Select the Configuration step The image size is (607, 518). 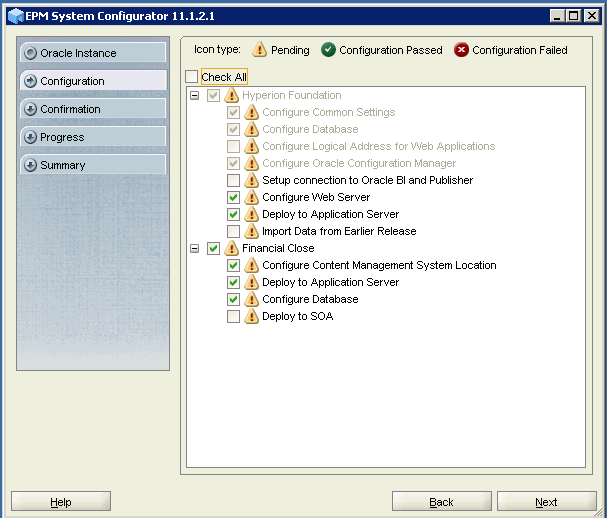(x=93, y=81)
